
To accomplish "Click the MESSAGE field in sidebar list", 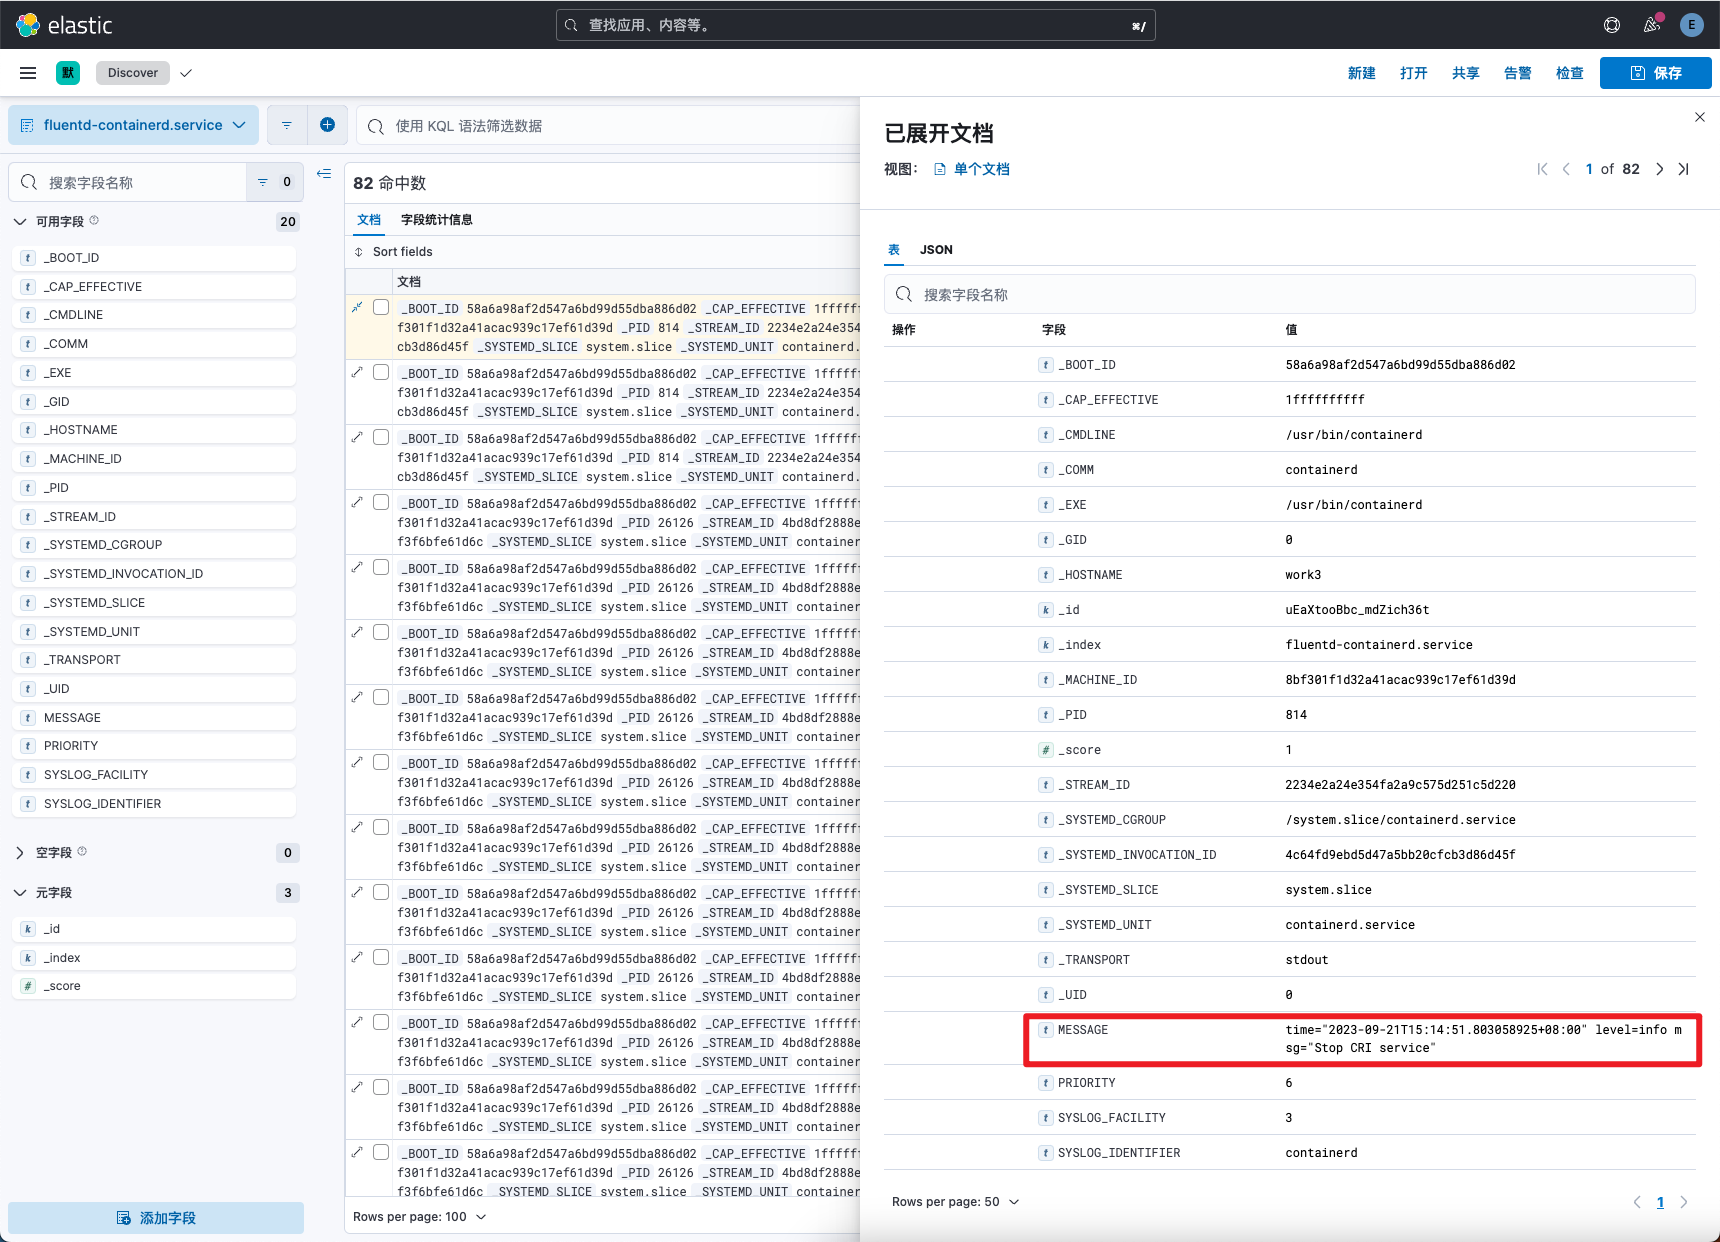I will tap(154, 718).
